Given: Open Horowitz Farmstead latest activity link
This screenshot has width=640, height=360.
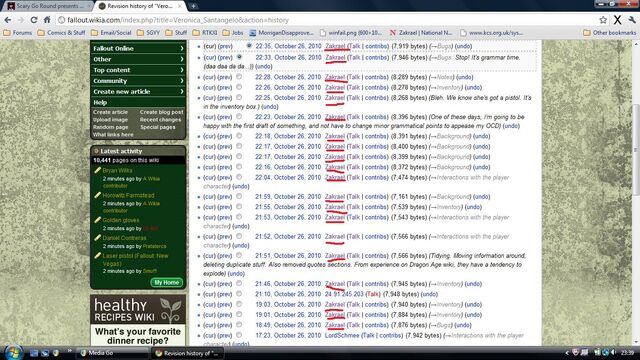Looking at the screenshot, I should 128,195.
